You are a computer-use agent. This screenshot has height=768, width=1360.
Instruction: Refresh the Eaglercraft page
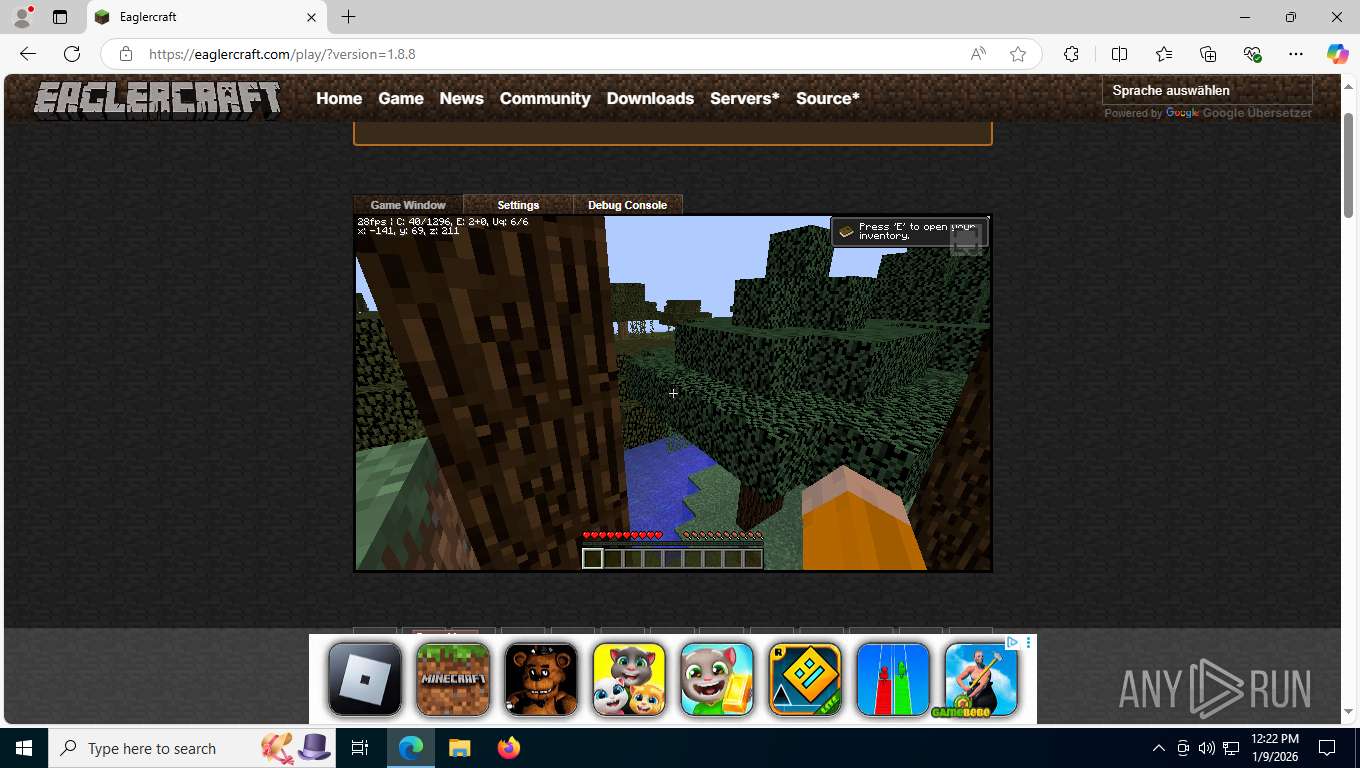[72, 54]
